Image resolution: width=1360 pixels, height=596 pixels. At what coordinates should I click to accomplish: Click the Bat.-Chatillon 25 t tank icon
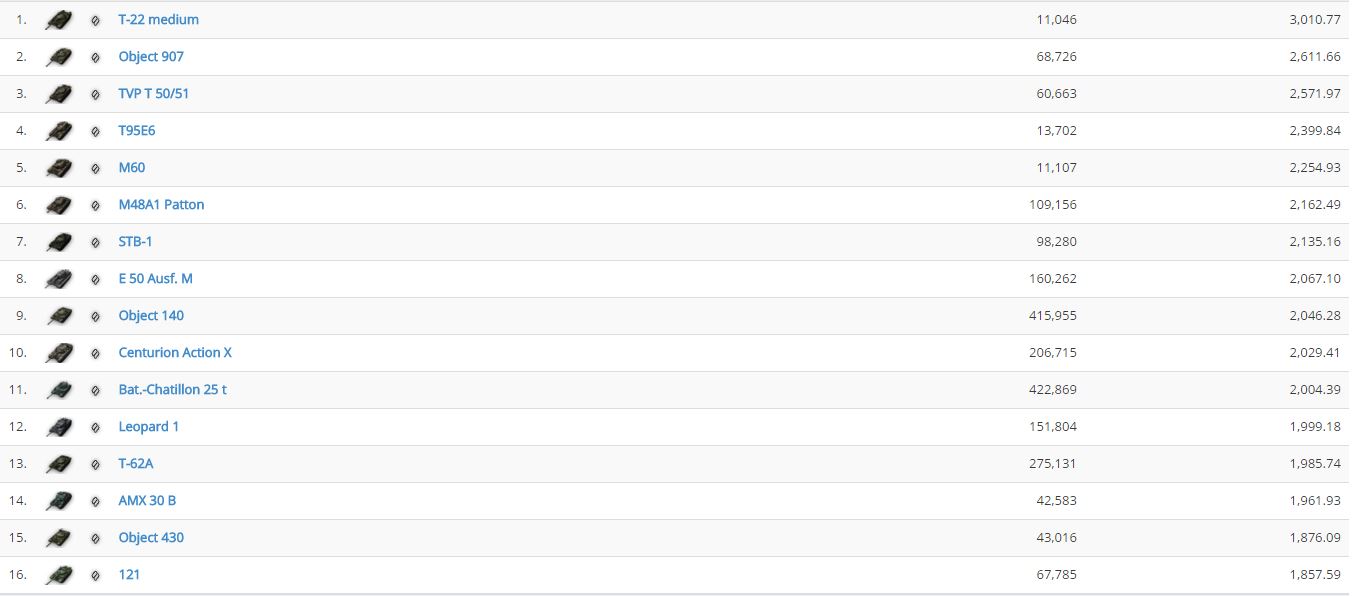[59, 390]
